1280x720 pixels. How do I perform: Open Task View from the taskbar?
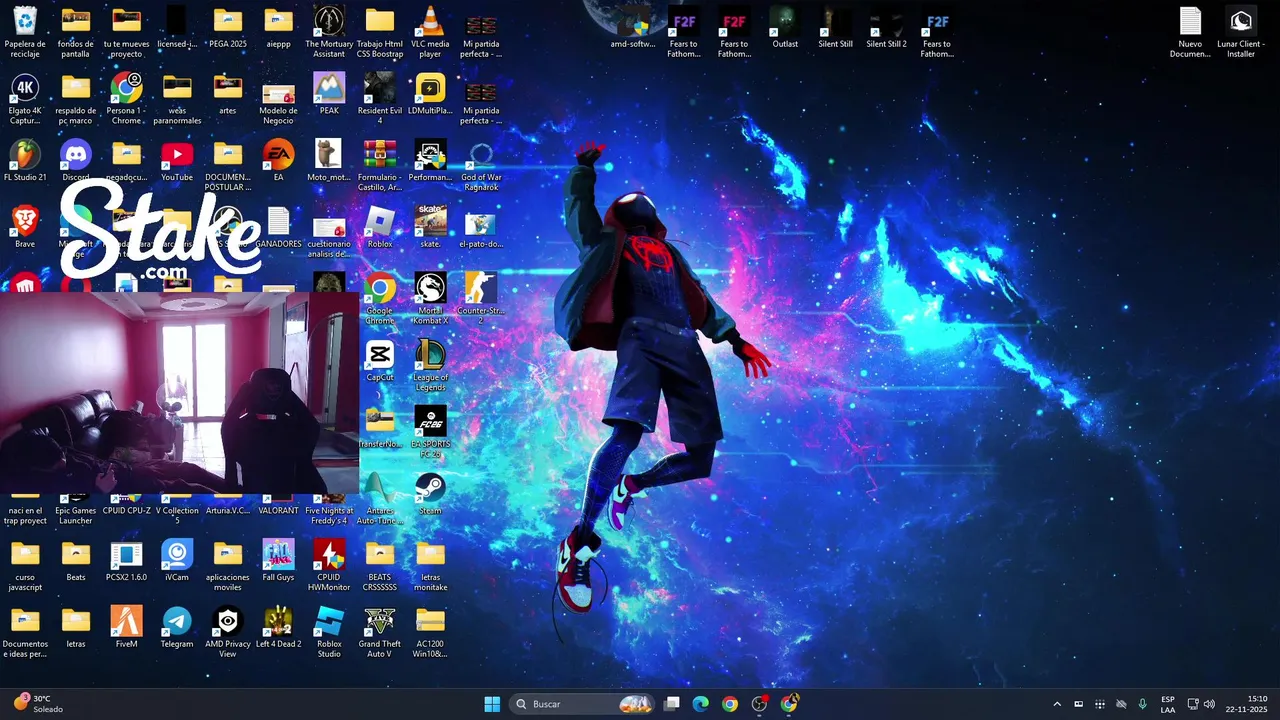[x=672, y=704]
